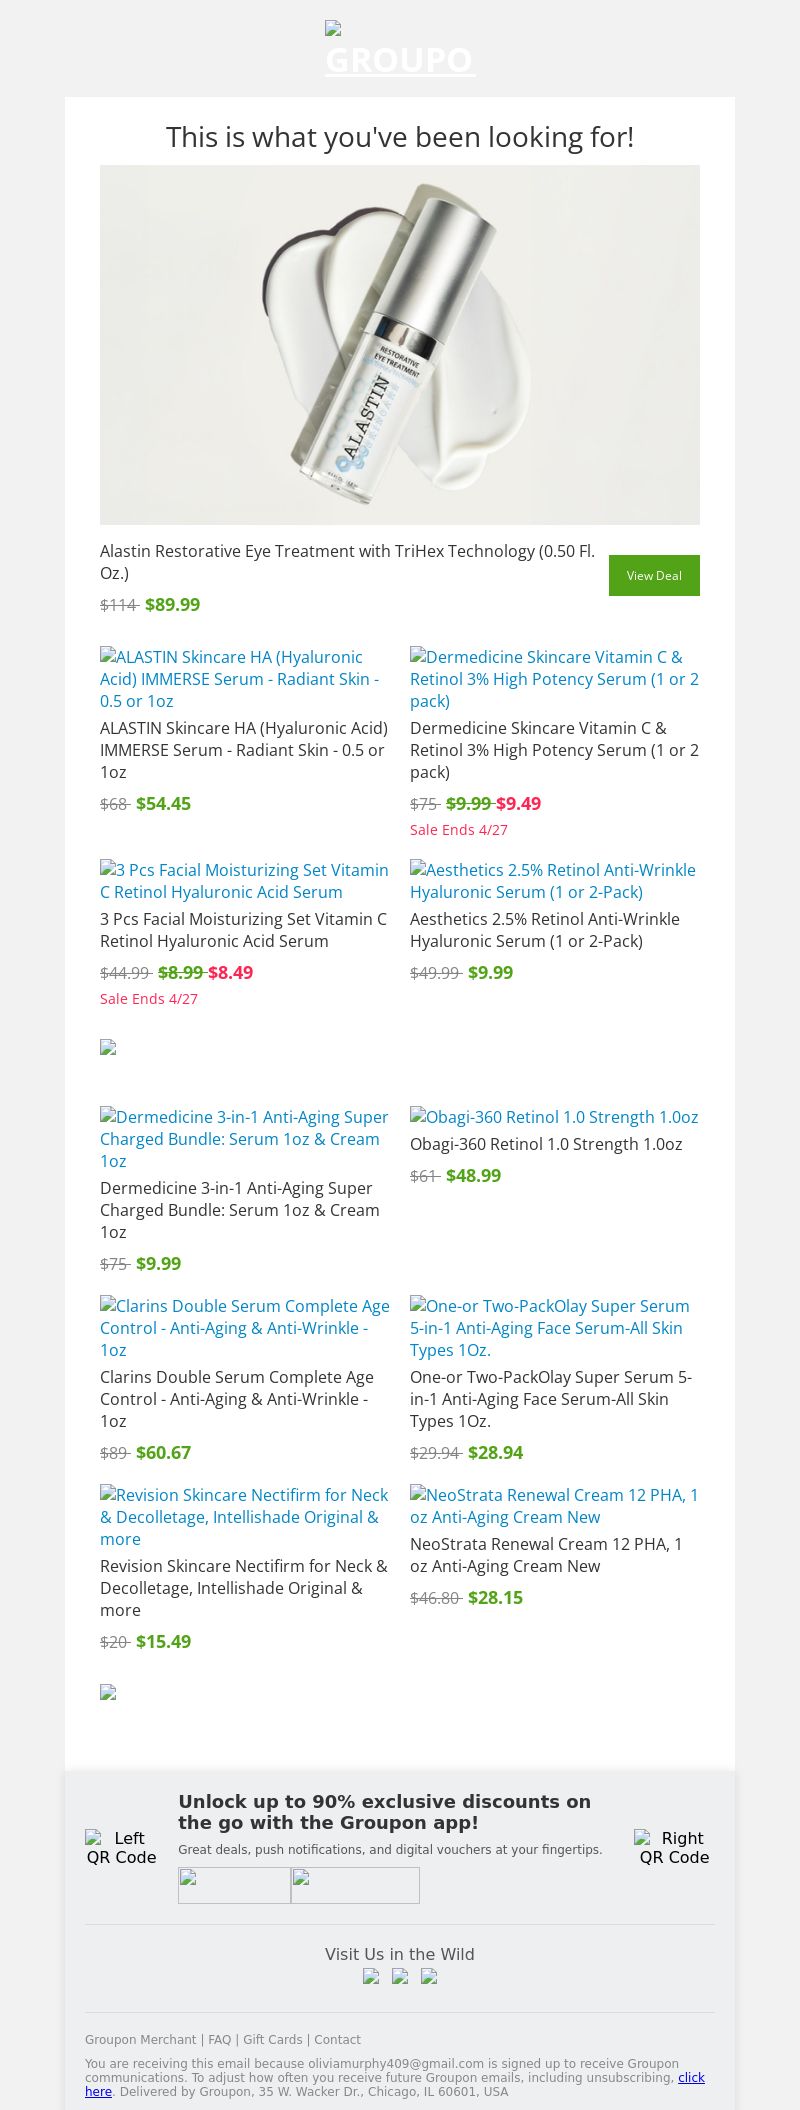Viewport: 800px width, 2110px height.
Task: Open the blue Obagi-360 Retinol image link
Action: click(x=554, y=1117)
